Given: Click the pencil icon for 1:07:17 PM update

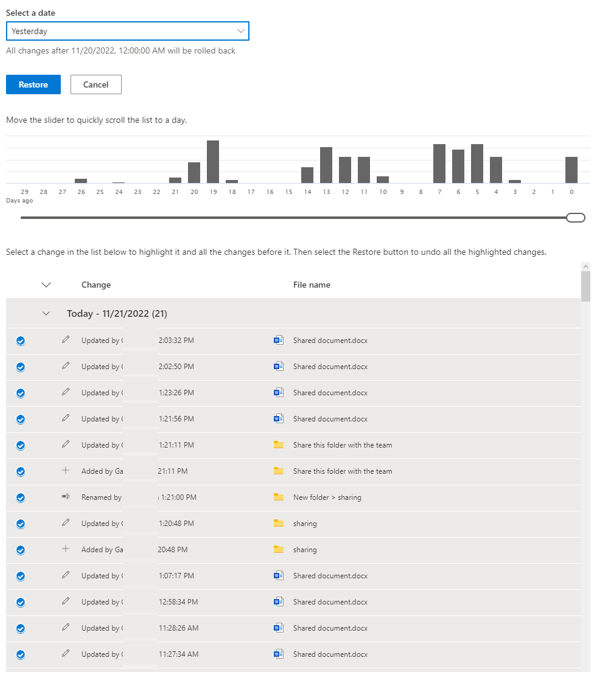Looking at the screenshot, I should 65,575.
